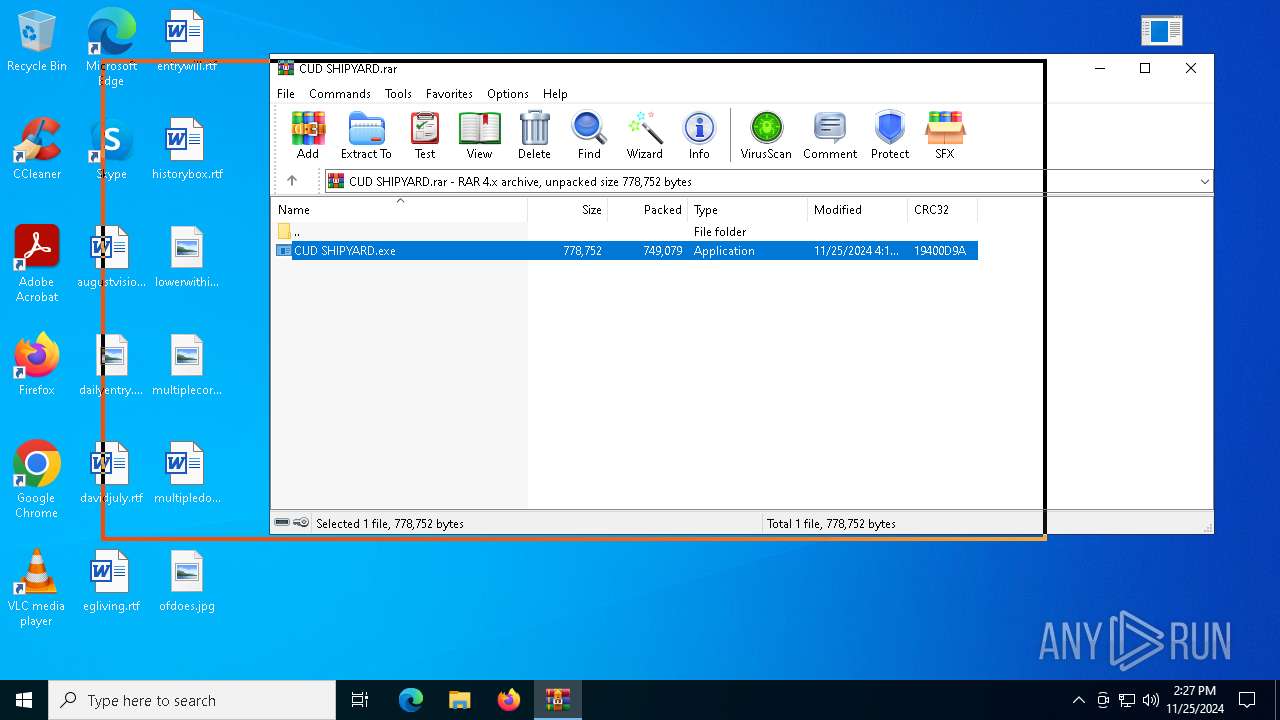Click the Delete toolbar icon
1280x720 pixels.
coord(534,135)
